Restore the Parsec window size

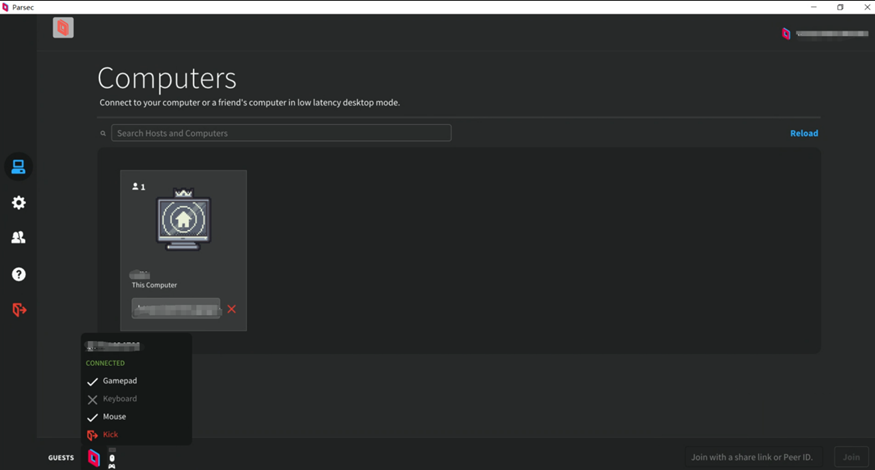click(x=840, y=7)
